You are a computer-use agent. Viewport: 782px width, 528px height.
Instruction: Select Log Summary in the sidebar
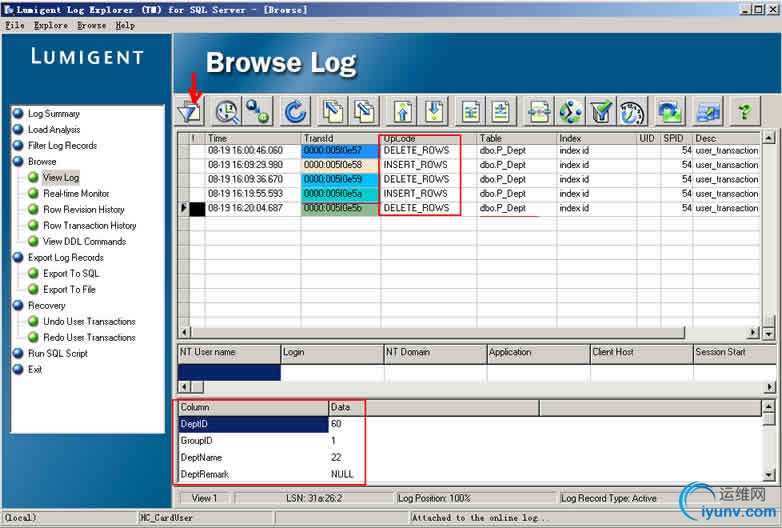click(53, 114)
